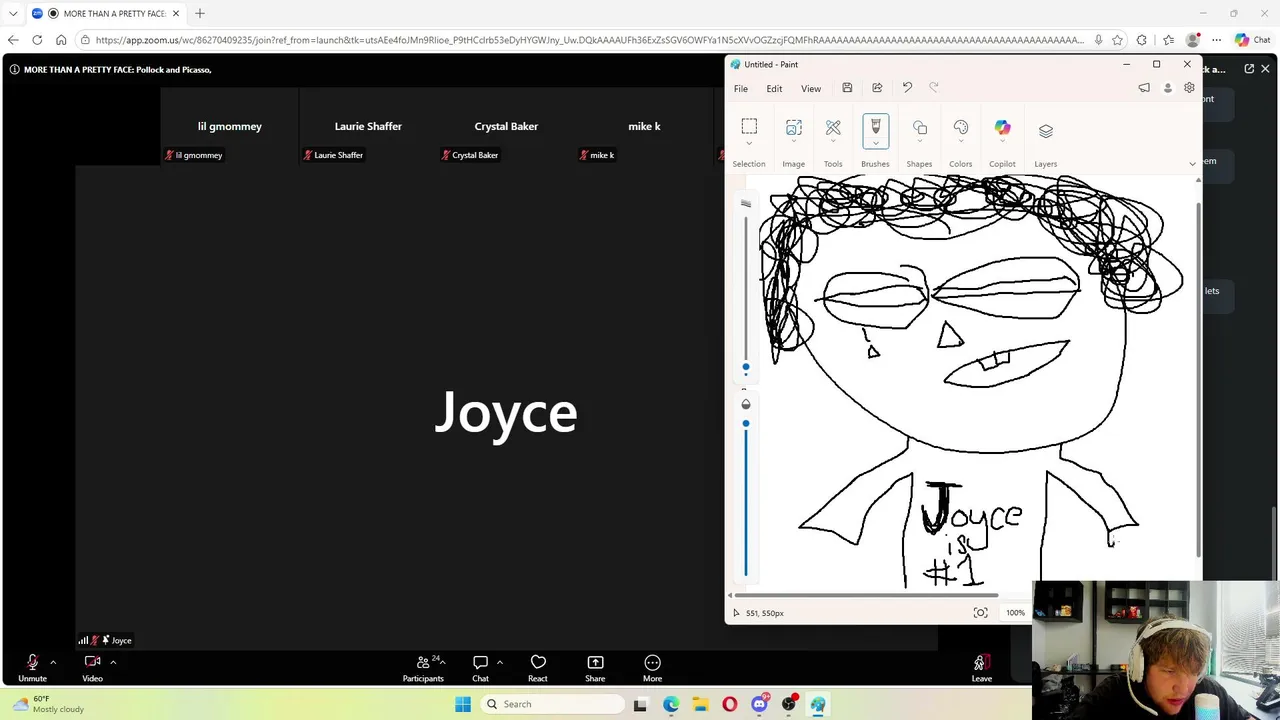
Task: Open the Copilot tool in Paint
Action: click(1002, 128)
